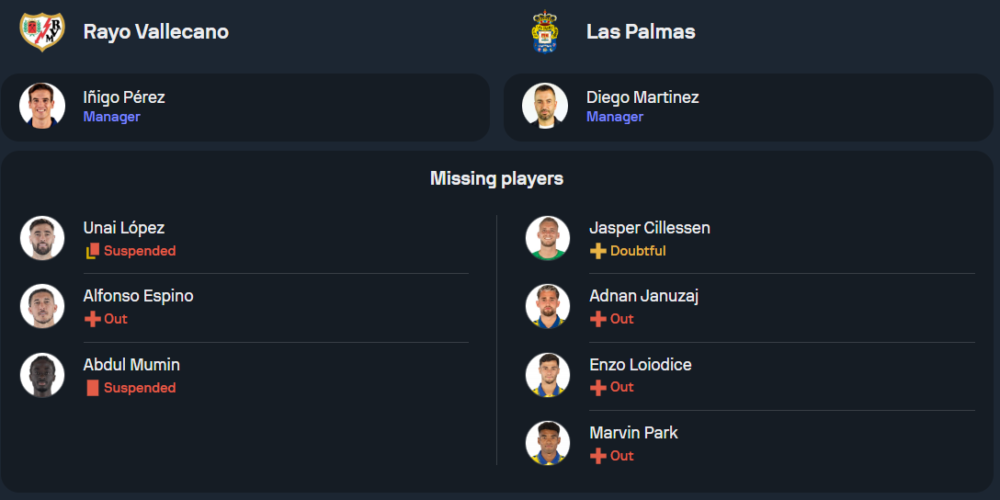Click the Las Palmas club crest
The height and width of the screenshot is (500, 1000).
pos(544,32)
